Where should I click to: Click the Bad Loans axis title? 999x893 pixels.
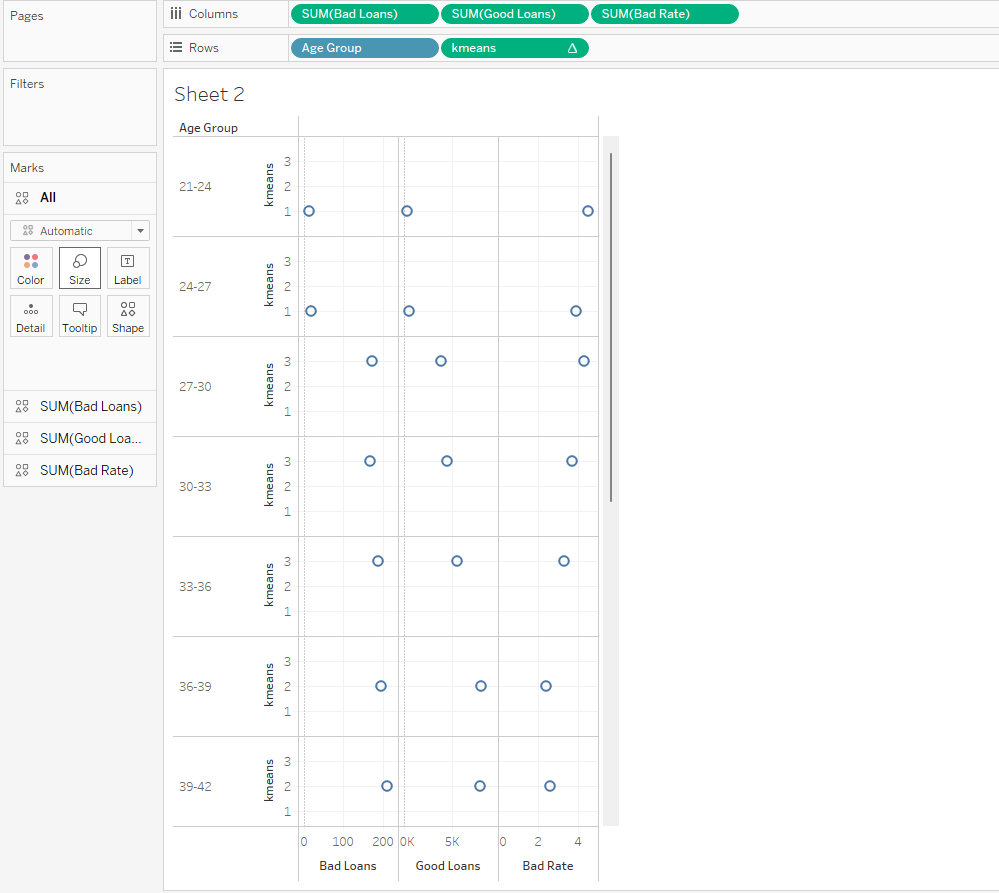pos(348,866)
